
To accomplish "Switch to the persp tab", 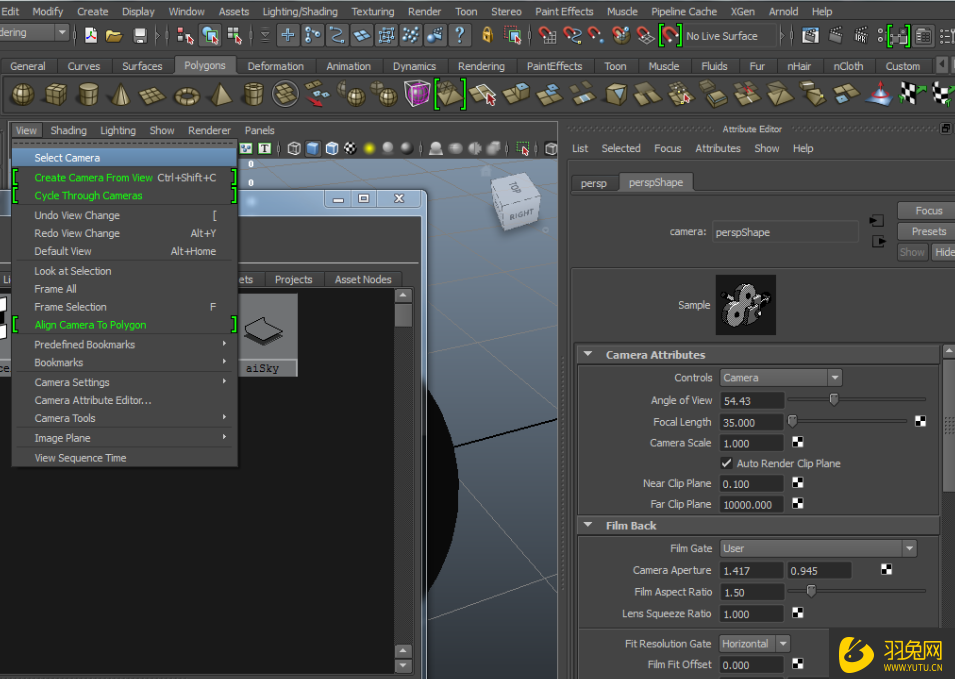I will pos(594,183).
